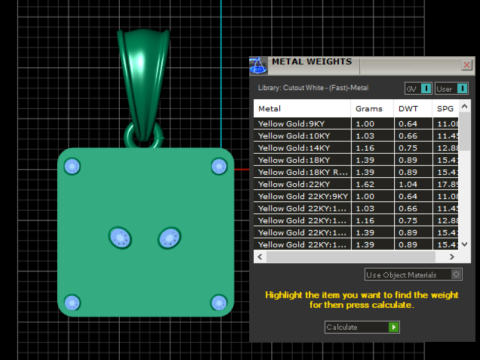Select the Yellow Gold:18KY R... row
Screen dimensions: 480x360
(356, 172)
